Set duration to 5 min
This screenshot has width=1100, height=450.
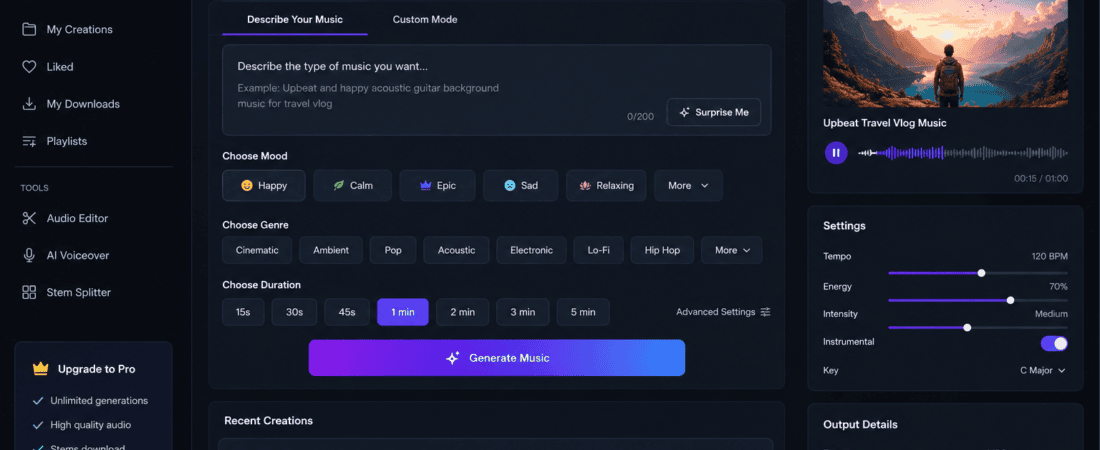pyautogui.click(x=583, y=312)
